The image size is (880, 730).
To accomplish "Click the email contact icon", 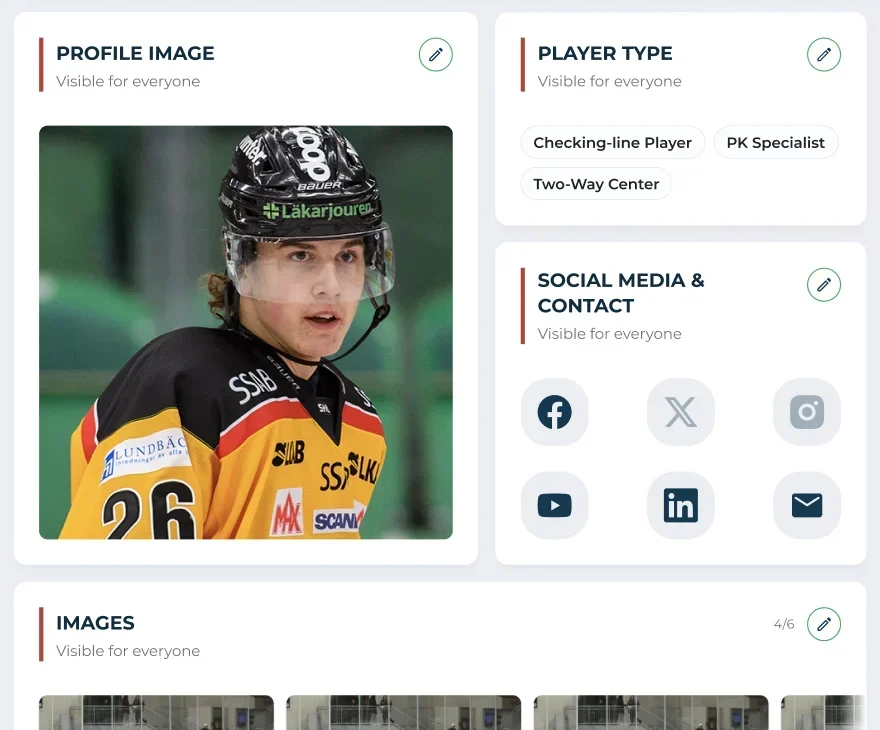I will coord(807,506).
